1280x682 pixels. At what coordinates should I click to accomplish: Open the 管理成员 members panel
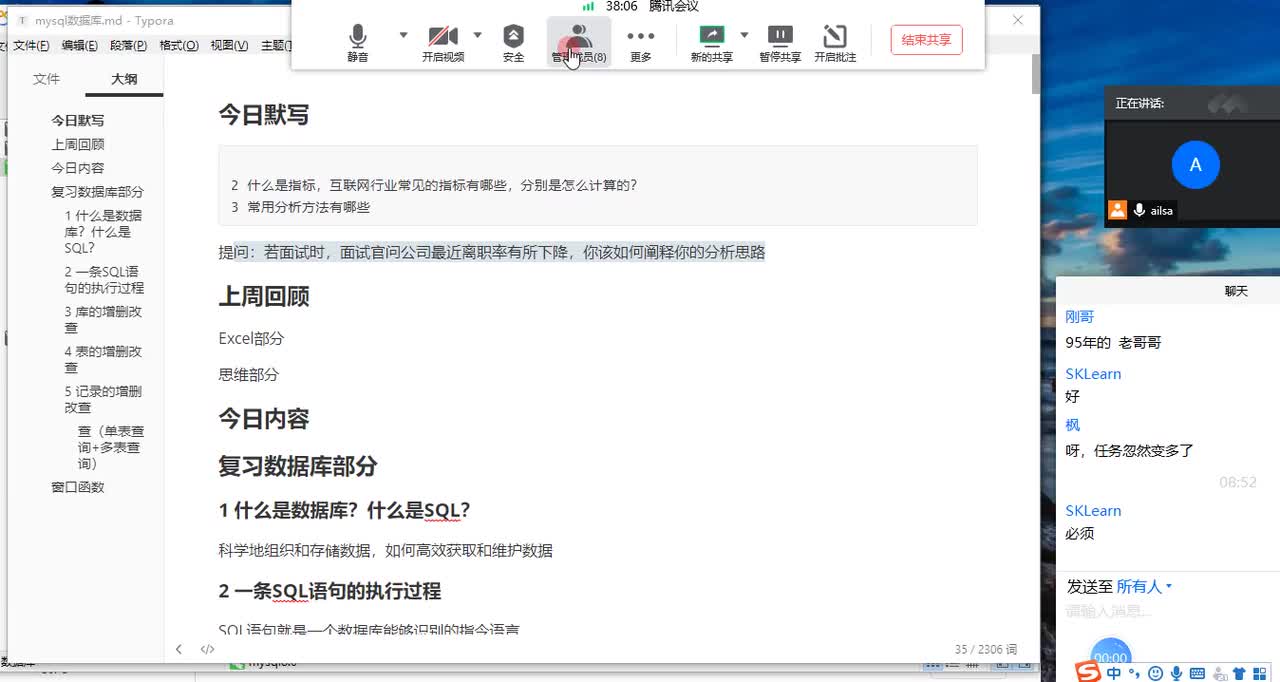pos(579,44)
